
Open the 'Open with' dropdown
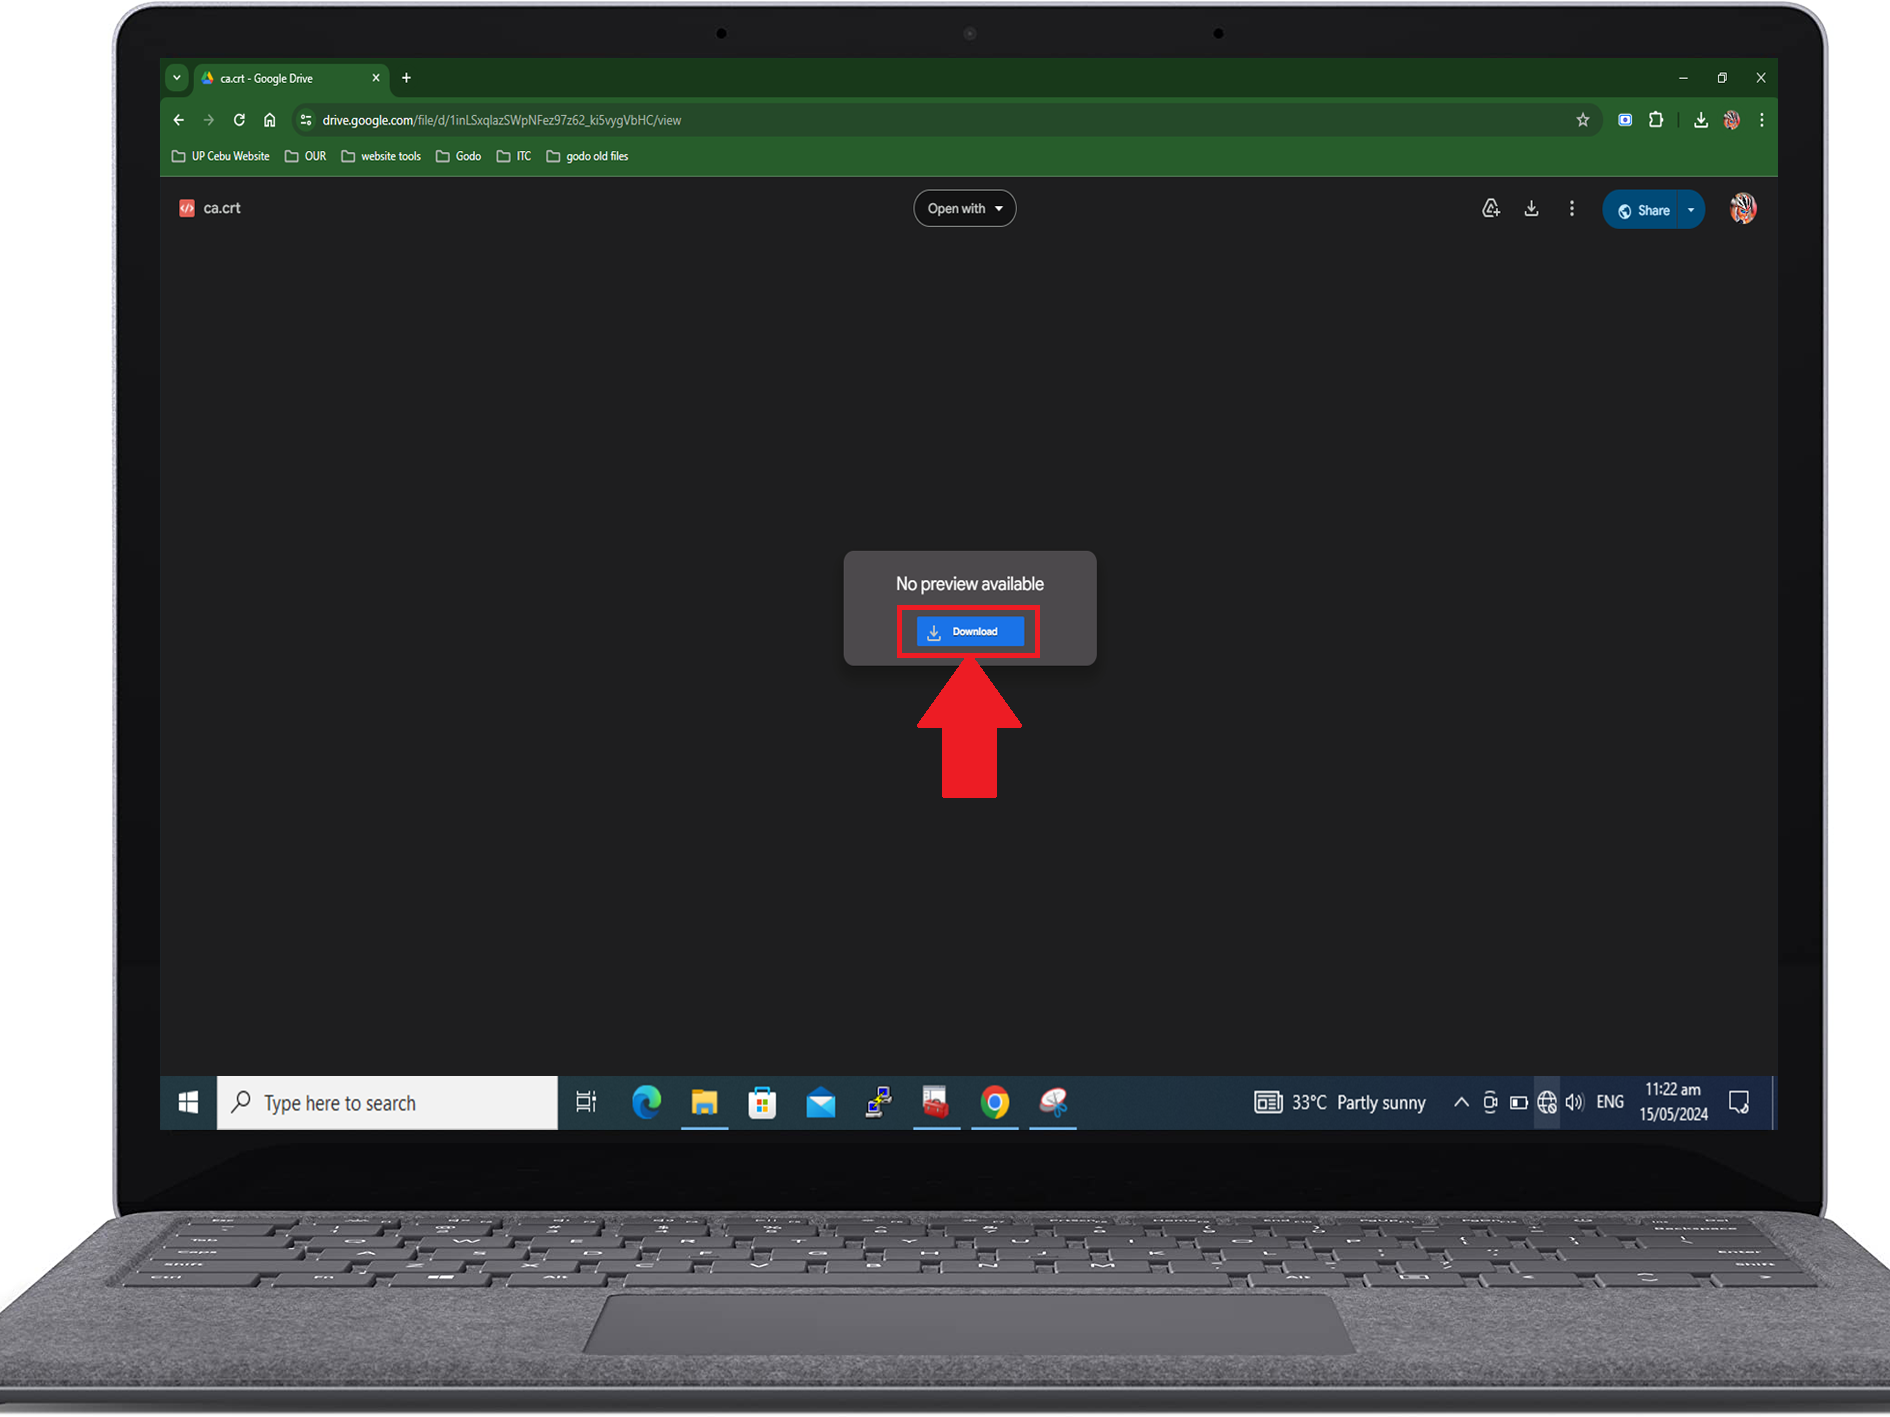click(964, 208)
